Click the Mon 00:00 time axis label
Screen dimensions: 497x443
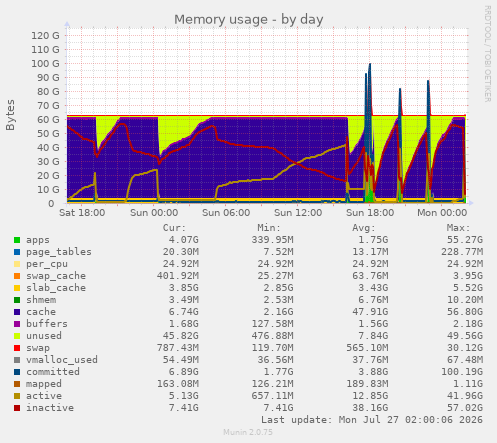tap(442, 213)
